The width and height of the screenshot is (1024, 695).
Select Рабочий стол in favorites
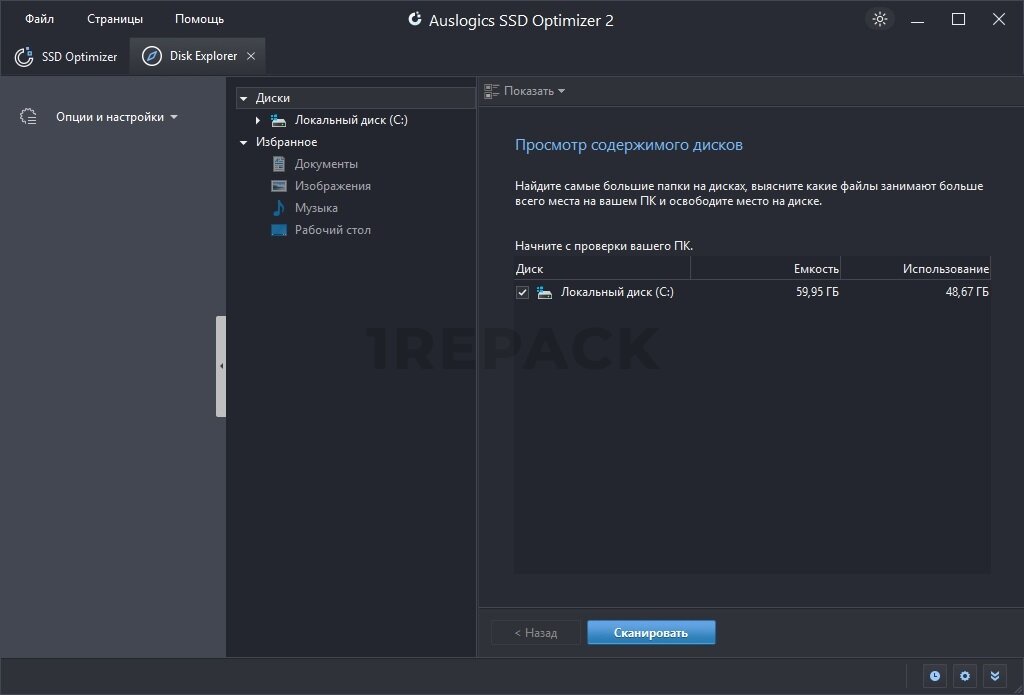point(332,230)
